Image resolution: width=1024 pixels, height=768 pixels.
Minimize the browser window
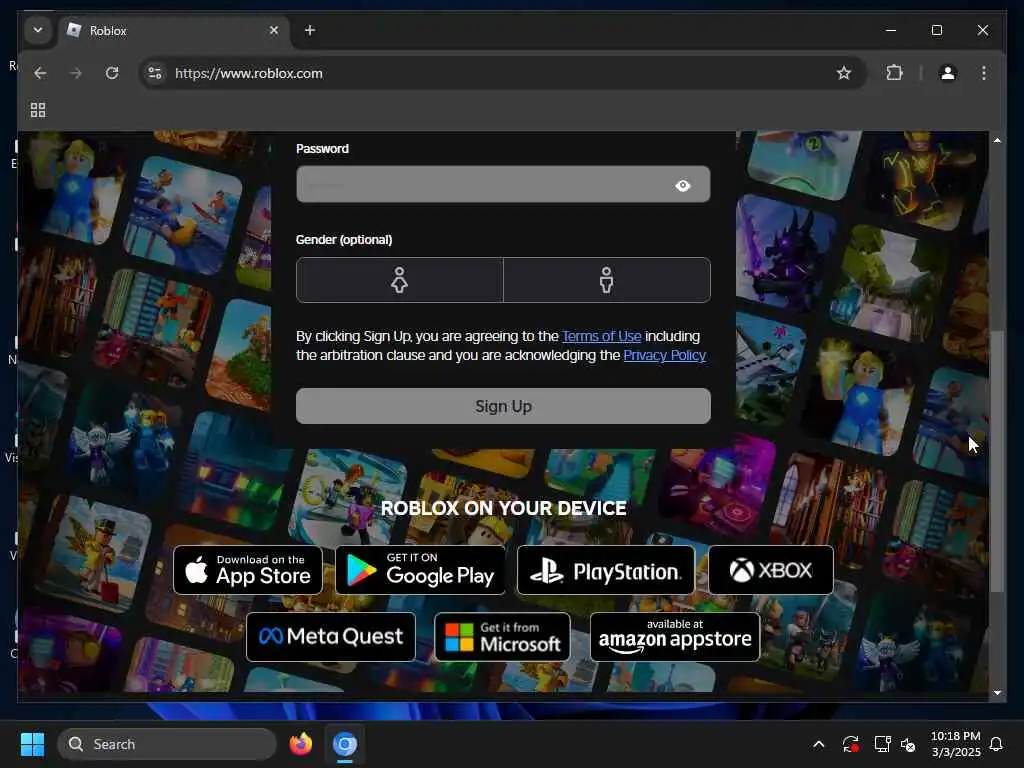(x=891, y=30)
